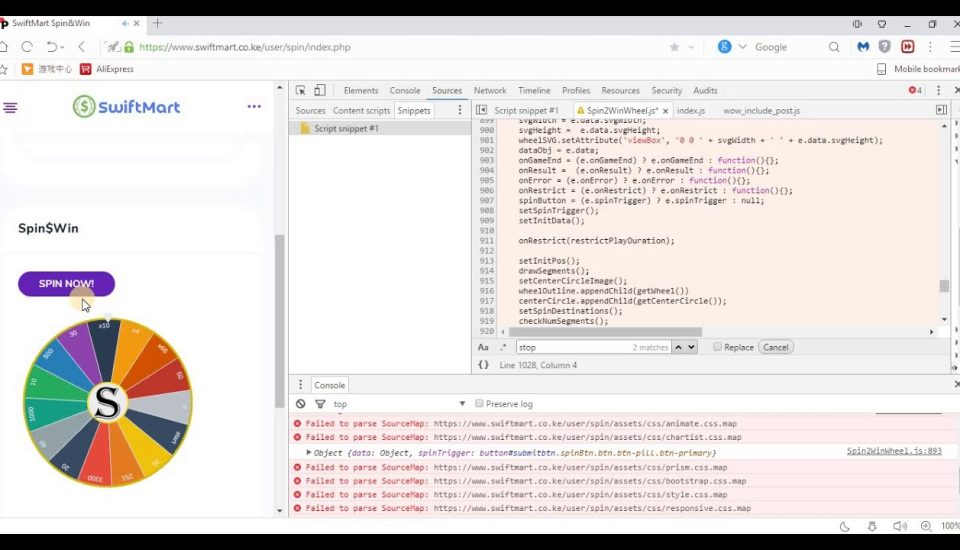Toggle match case Aa search option
Screen dimensions: 960x550
click(483, 347)
